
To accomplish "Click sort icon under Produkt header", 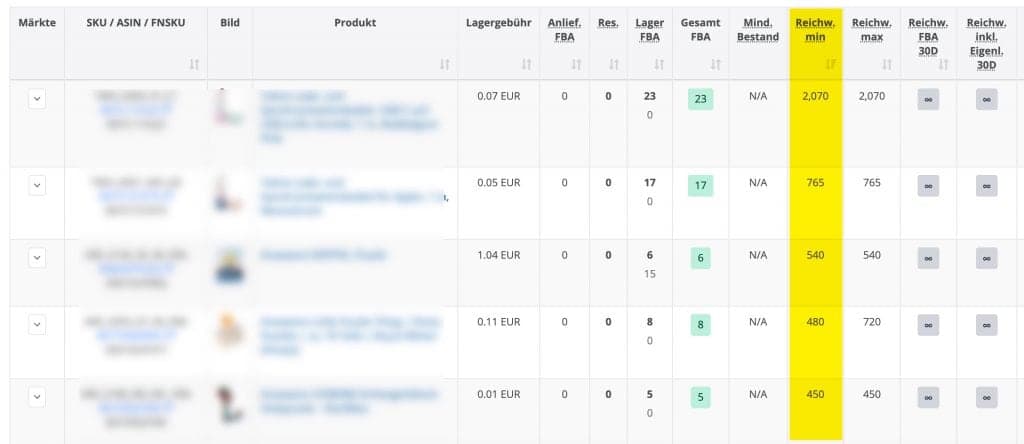I will click(x=445, y=64).
